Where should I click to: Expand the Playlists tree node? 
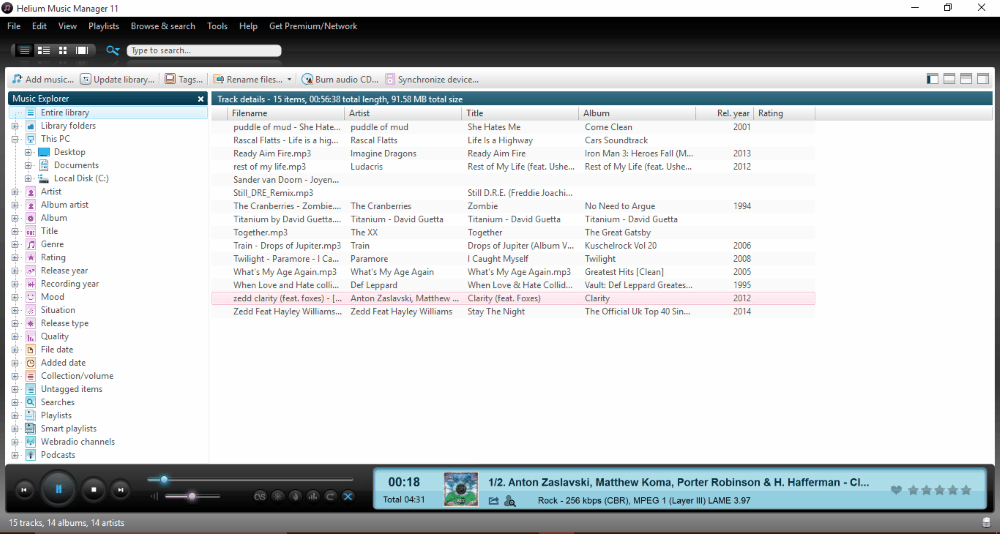pos(15,415)
